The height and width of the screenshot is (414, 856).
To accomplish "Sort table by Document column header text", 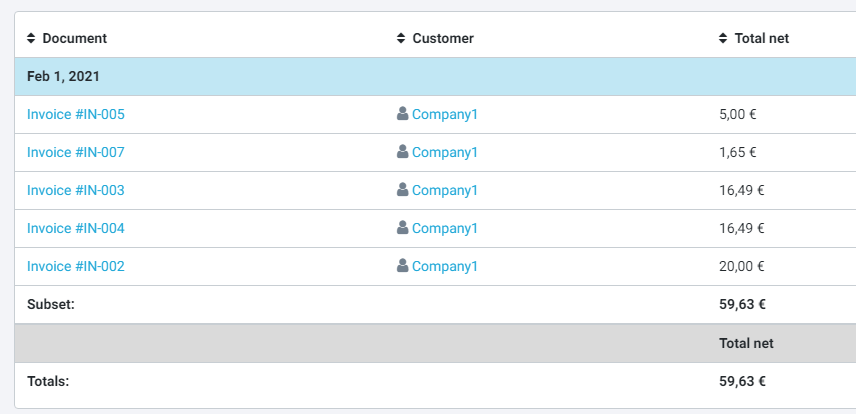I will tap(75, 39).
